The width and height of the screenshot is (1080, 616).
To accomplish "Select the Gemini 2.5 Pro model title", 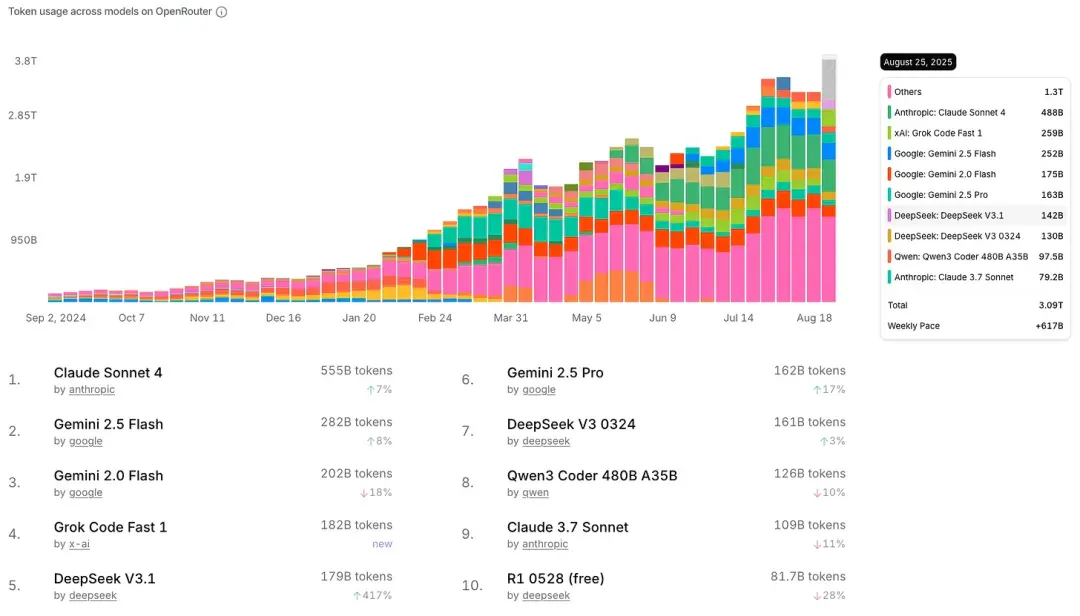I will tap(555, 373).
